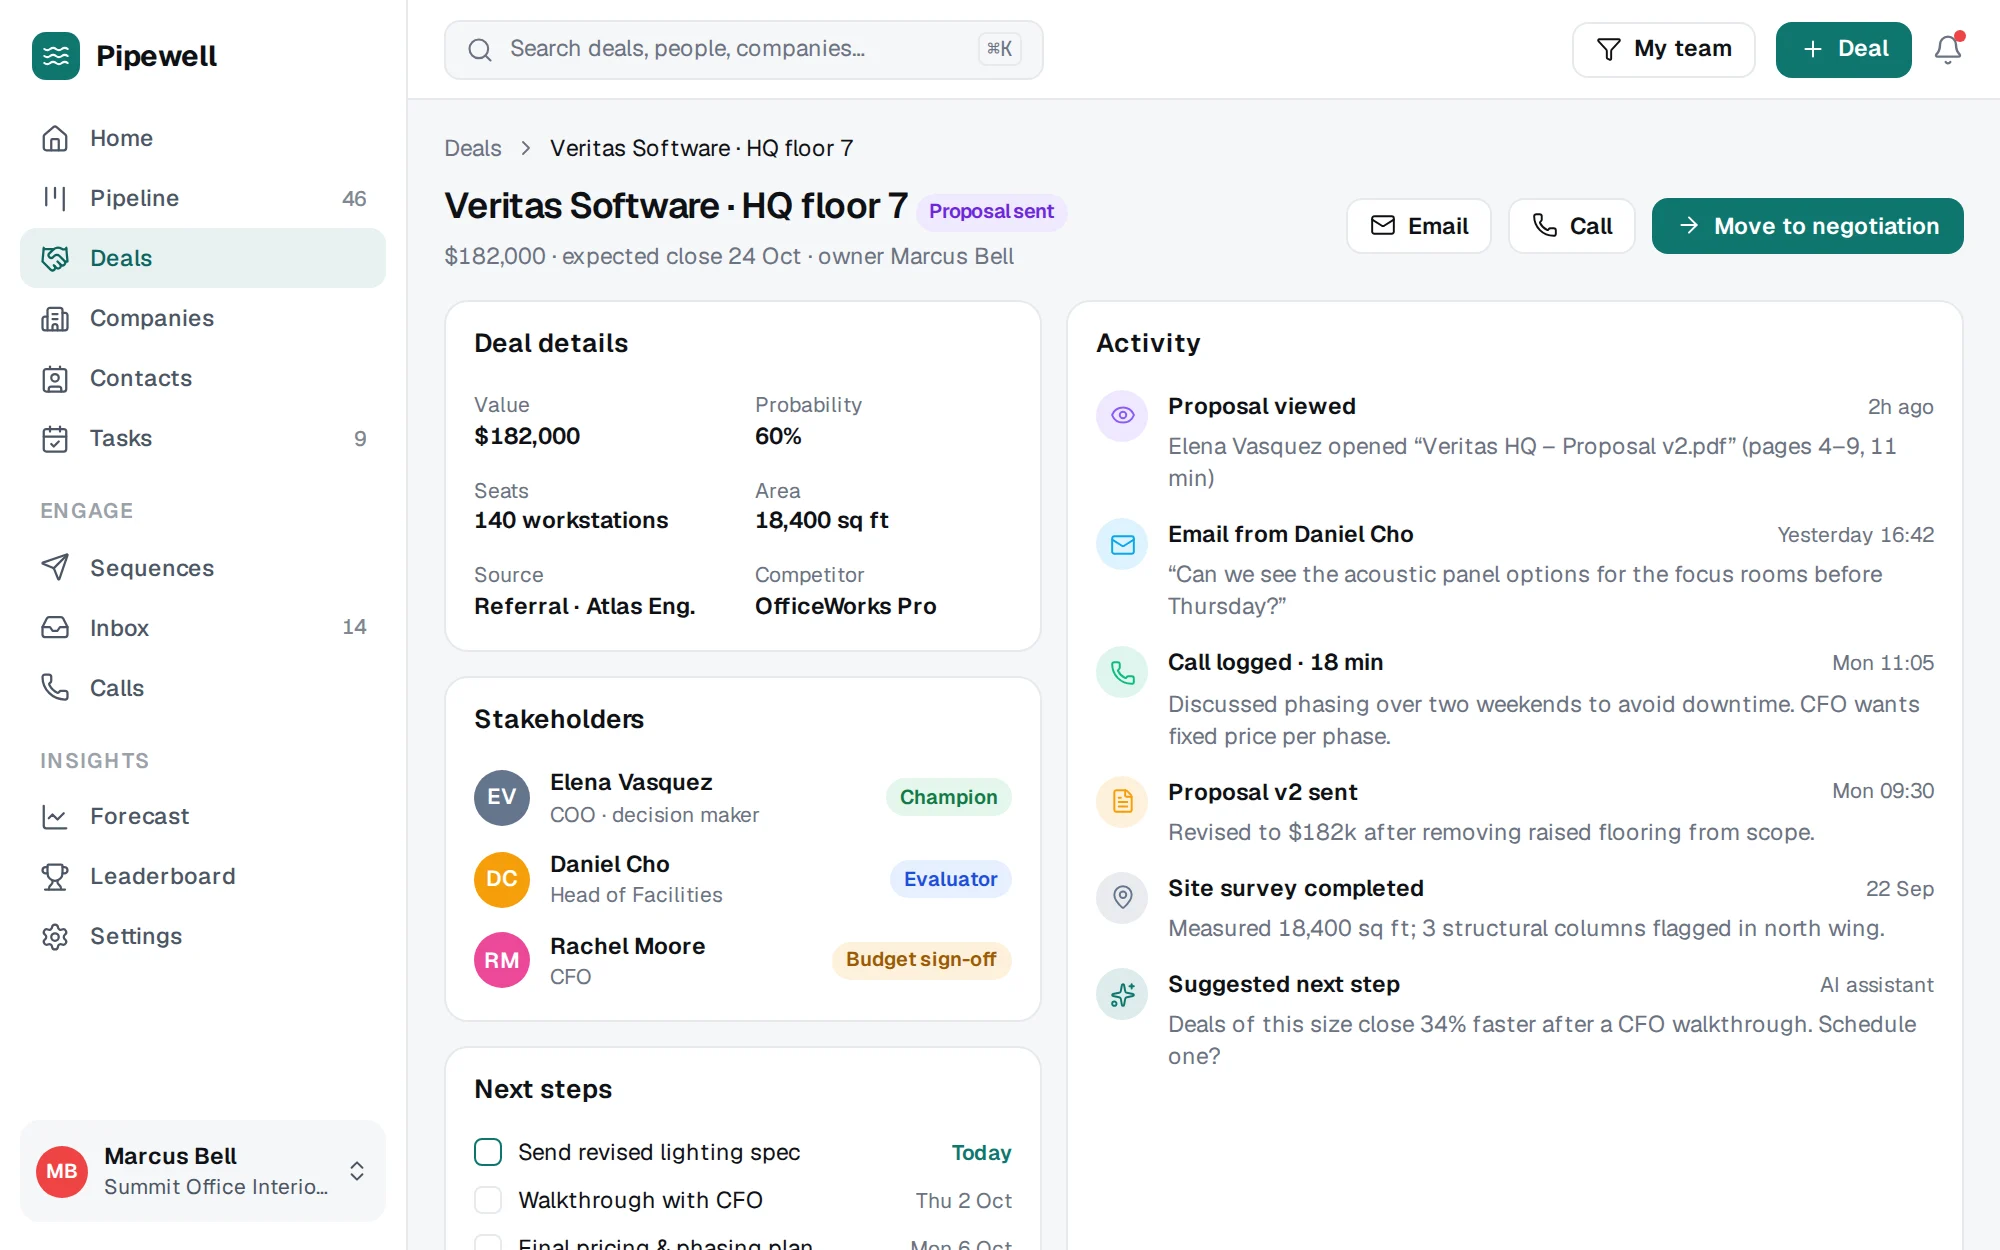Screen dimensions: 2000x1250
Task: Click the search magnifier icon
Action: tap(480, 50)
